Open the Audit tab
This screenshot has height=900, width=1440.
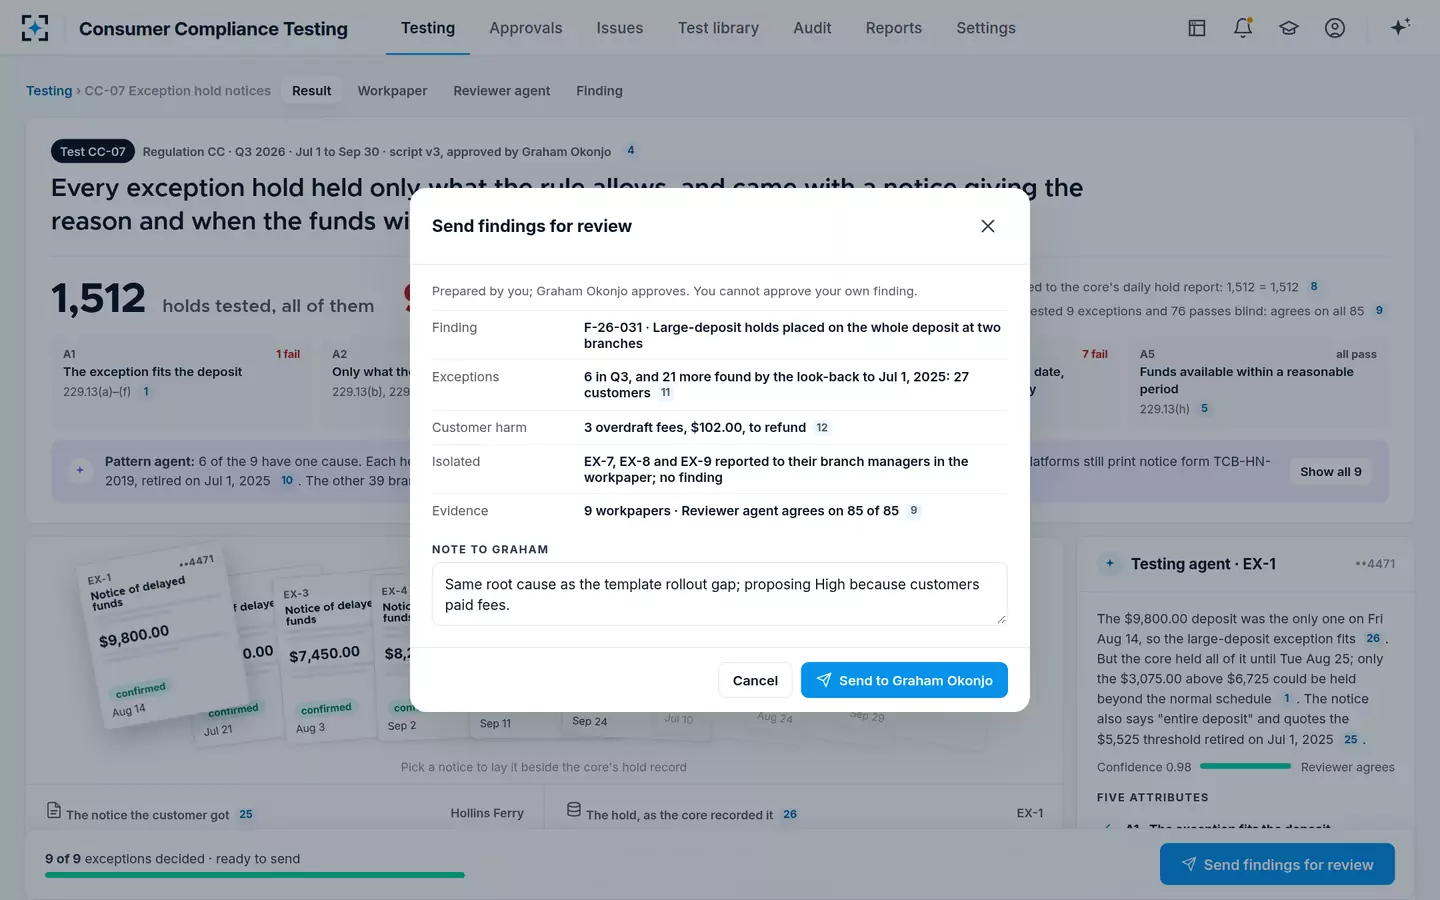(812, 28)
